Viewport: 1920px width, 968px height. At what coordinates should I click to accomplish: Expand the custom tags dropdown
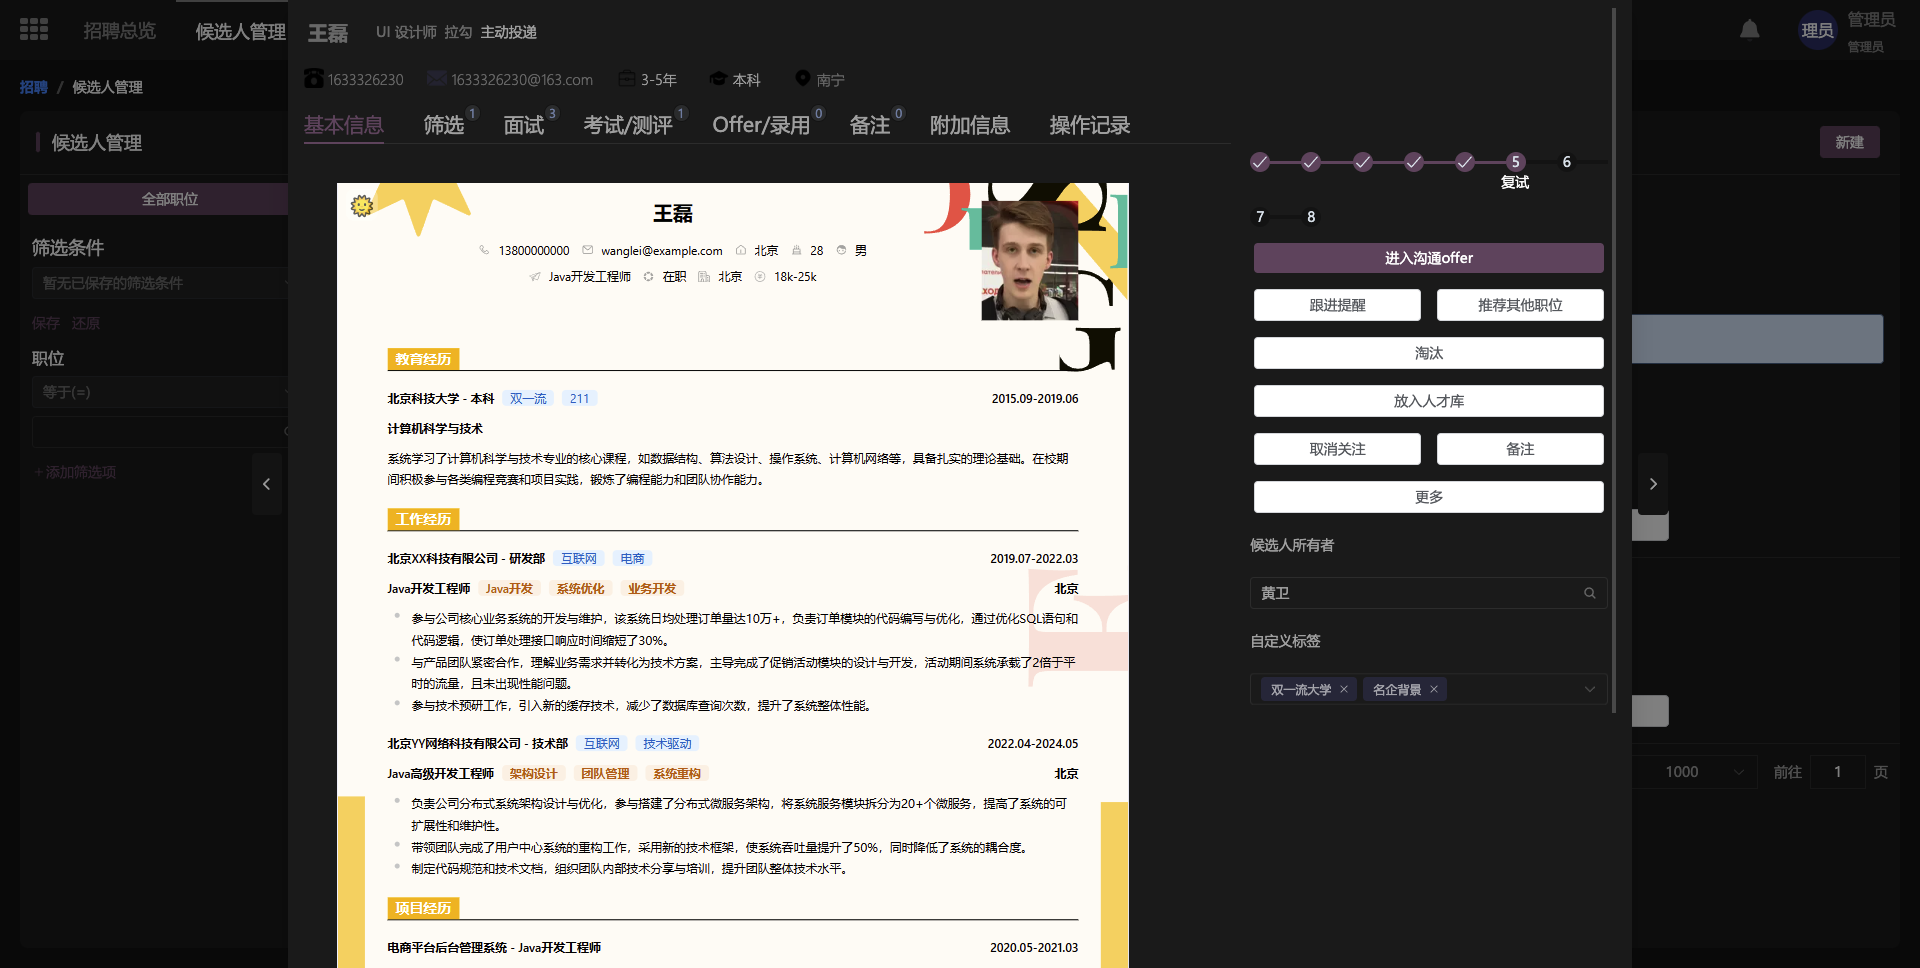(x=1589, y=690)
